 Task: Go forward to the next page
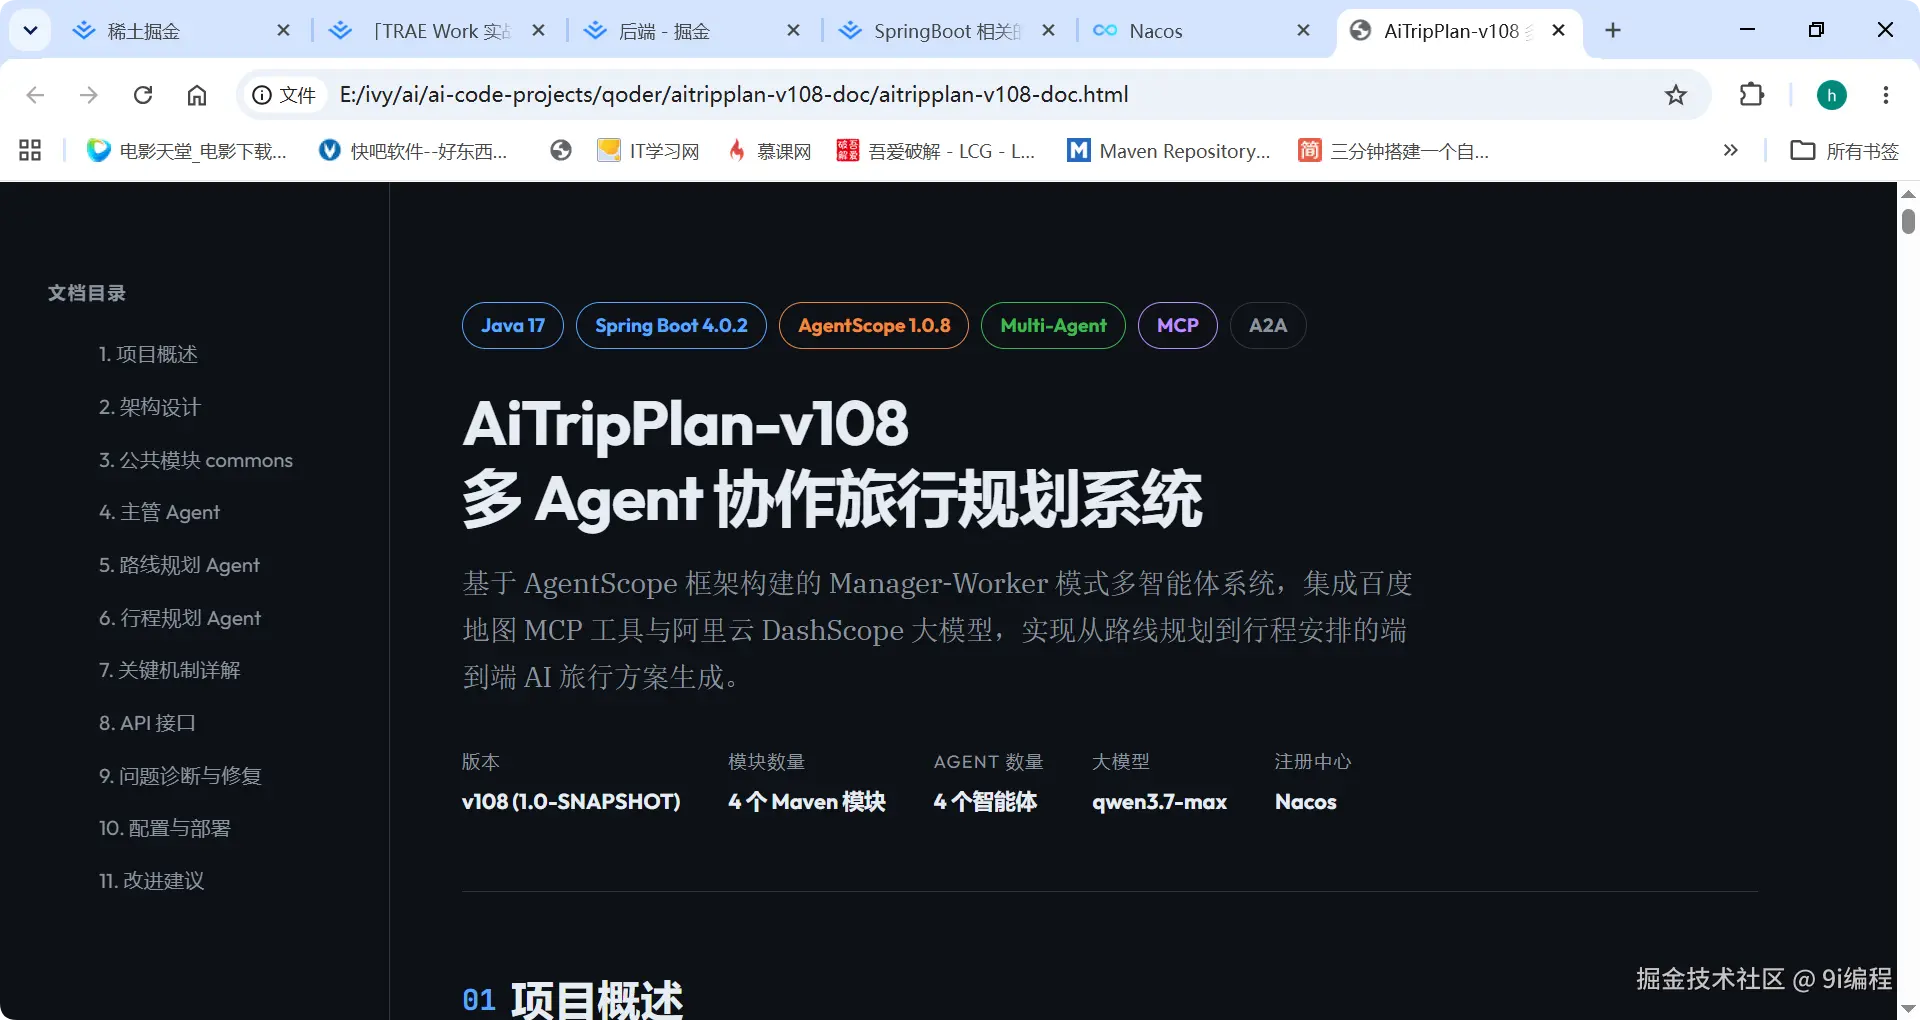click(x=89, y=95)
